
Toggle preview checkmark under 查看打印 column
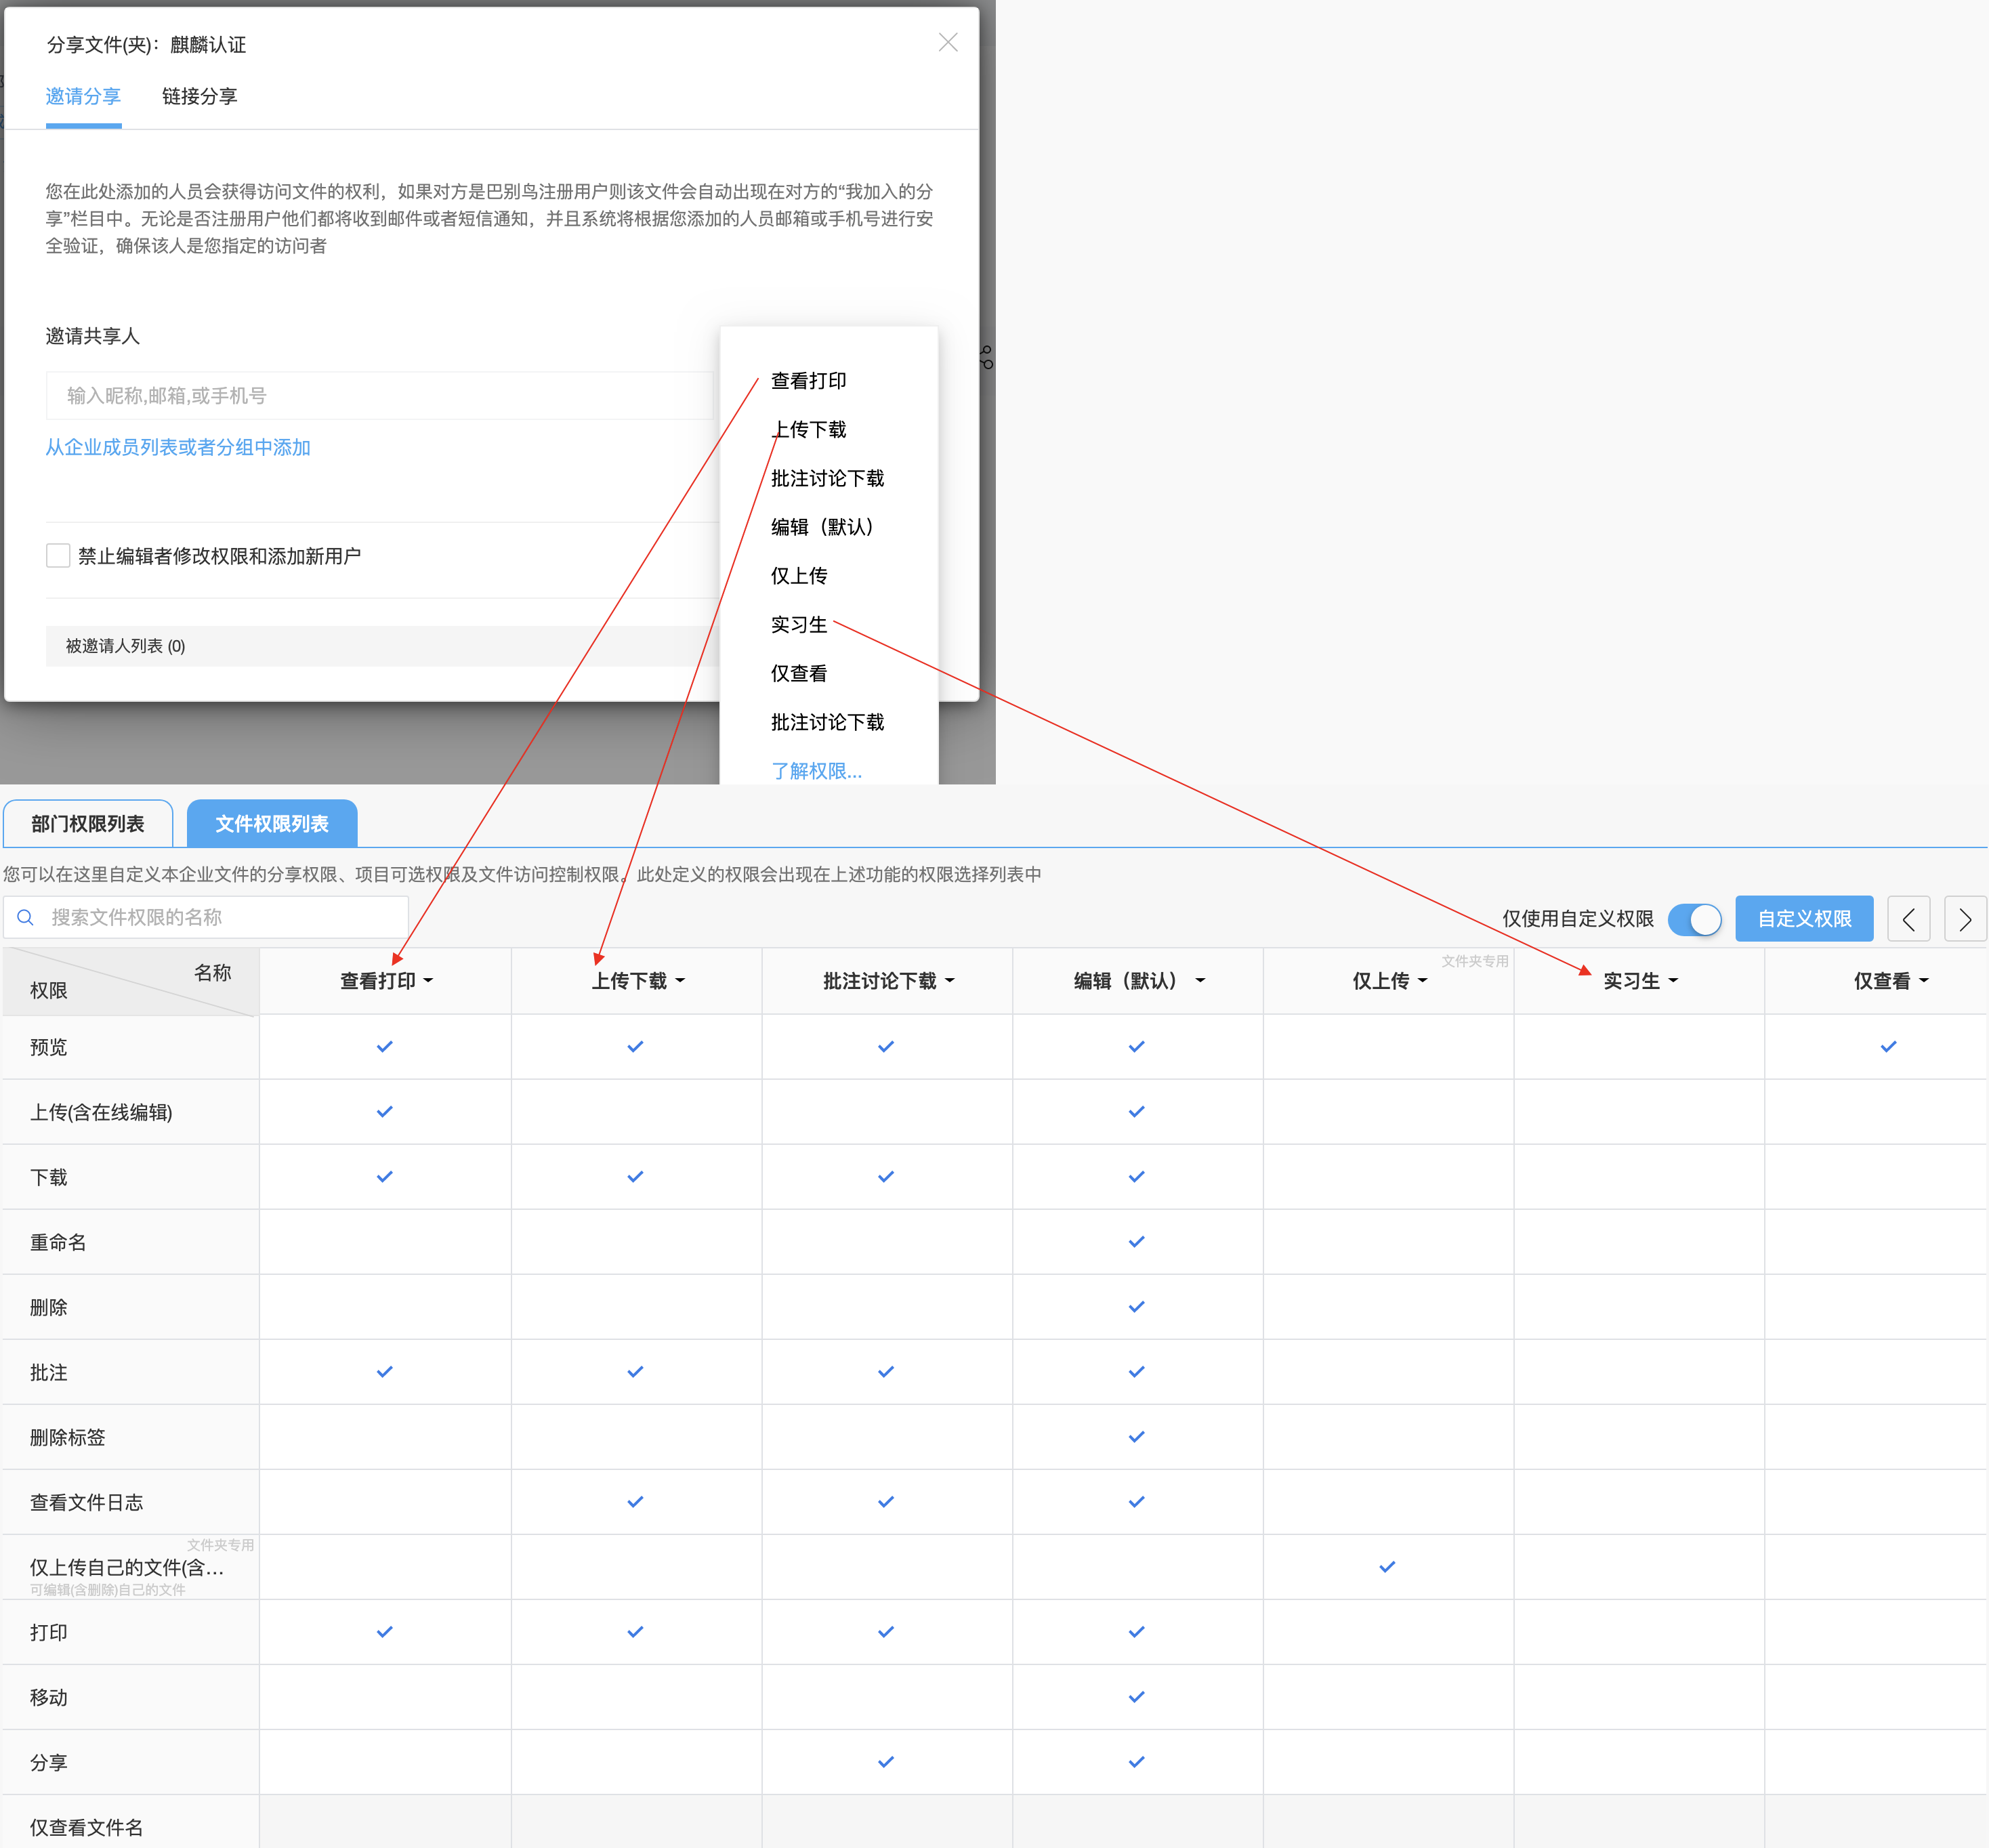coord(384,1046)
